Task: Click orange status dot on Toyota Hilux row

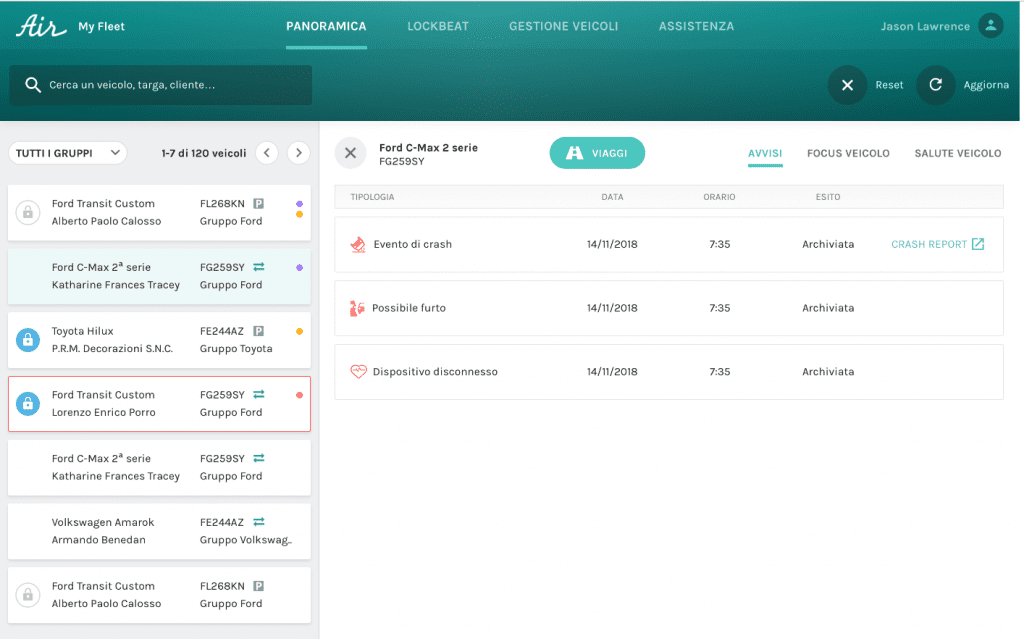Action: [299, 331]
